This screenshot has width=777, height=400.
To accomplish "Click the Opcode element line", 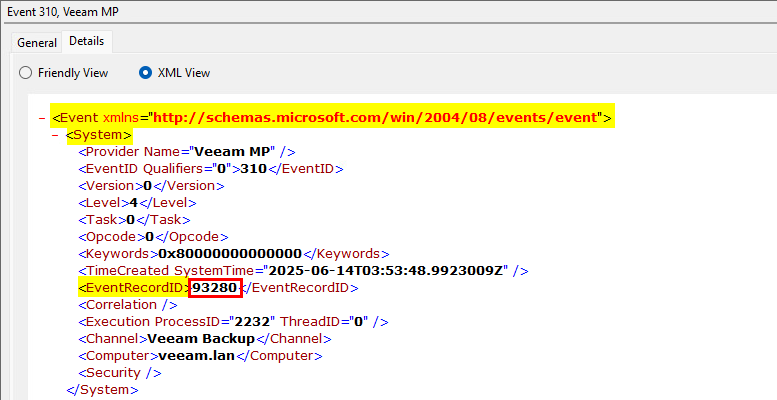I will (x=153, y=237).
